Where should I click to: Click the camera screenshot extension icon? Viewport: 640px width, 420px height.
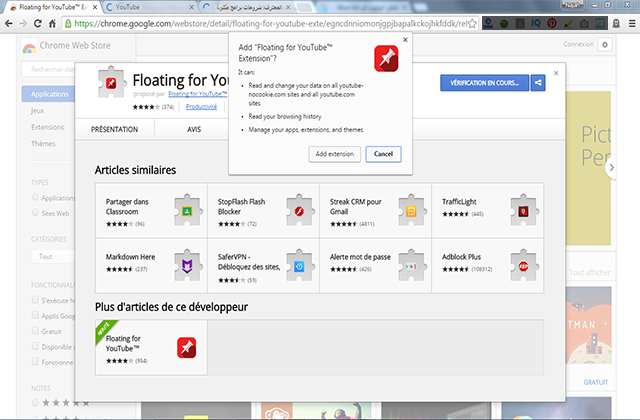[x=584, y=24]
